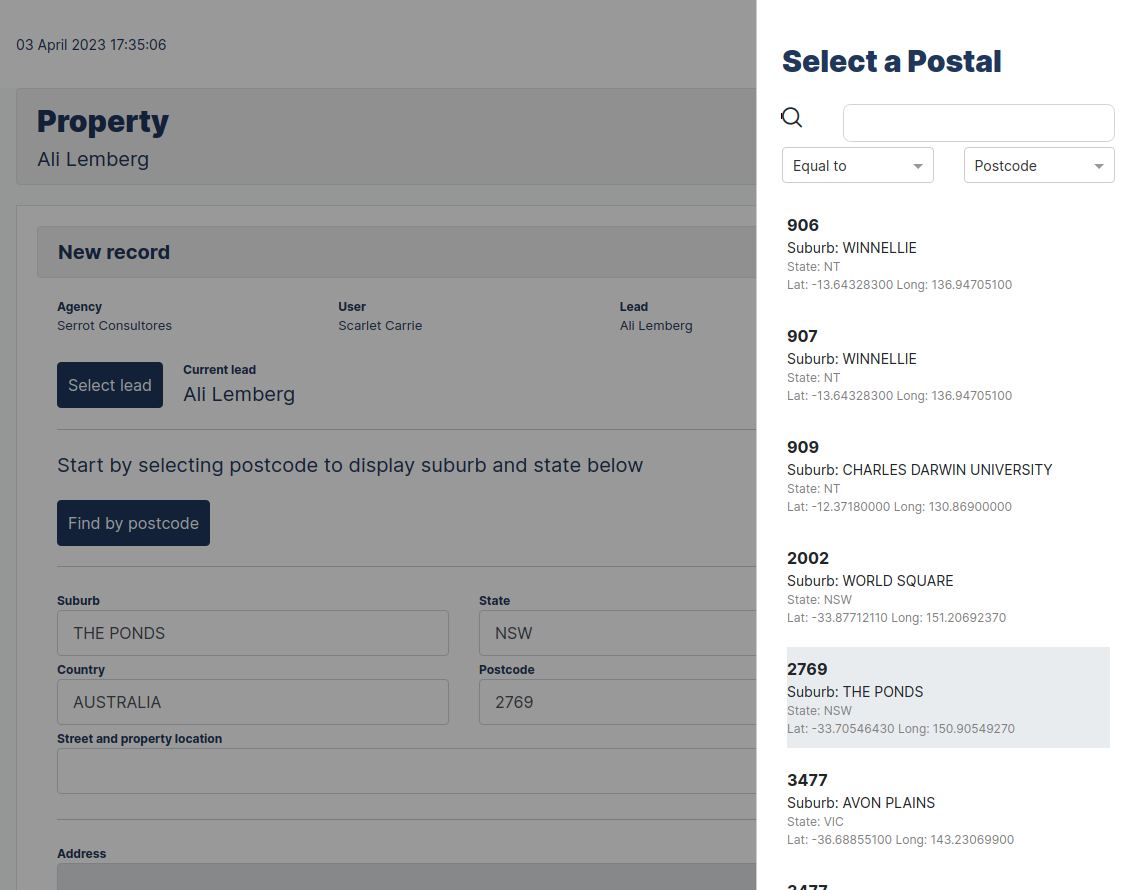Click the Street and property location field
1134x890 pixels.
tap(405, 770)
